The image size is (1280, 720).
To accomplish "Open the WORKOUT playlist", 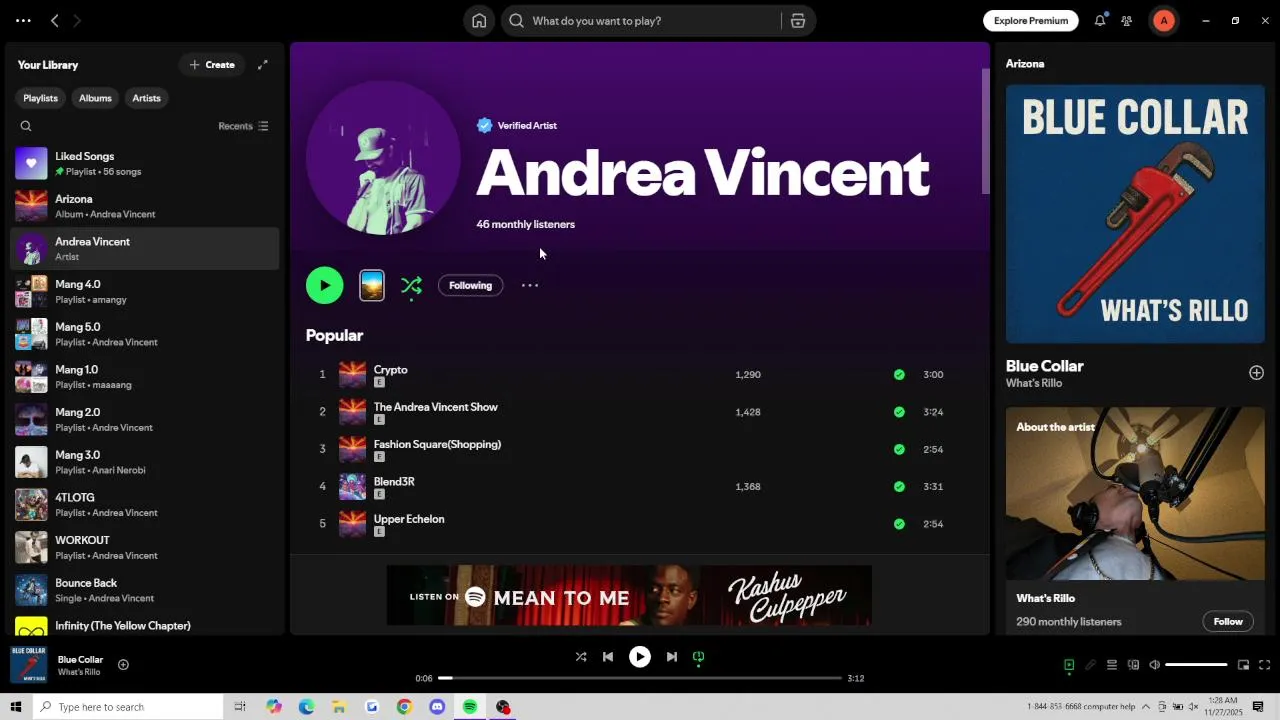I will pos(144,547).
